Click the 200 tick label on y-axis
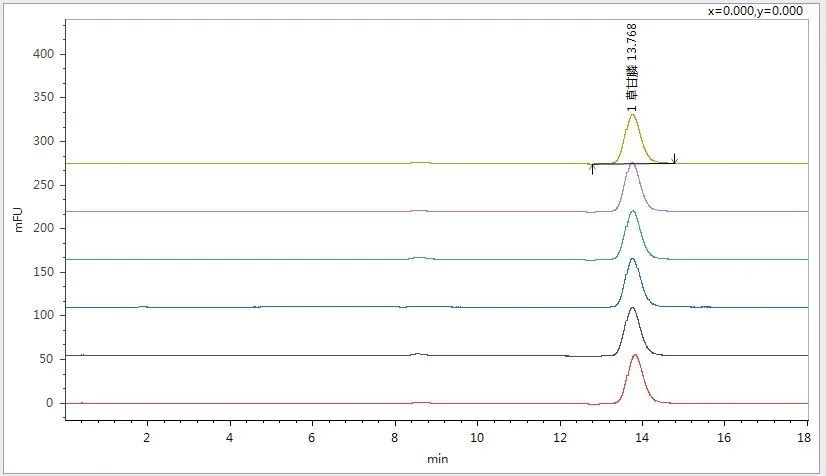This screenshot has width=826, height=476. coord(44,228)
